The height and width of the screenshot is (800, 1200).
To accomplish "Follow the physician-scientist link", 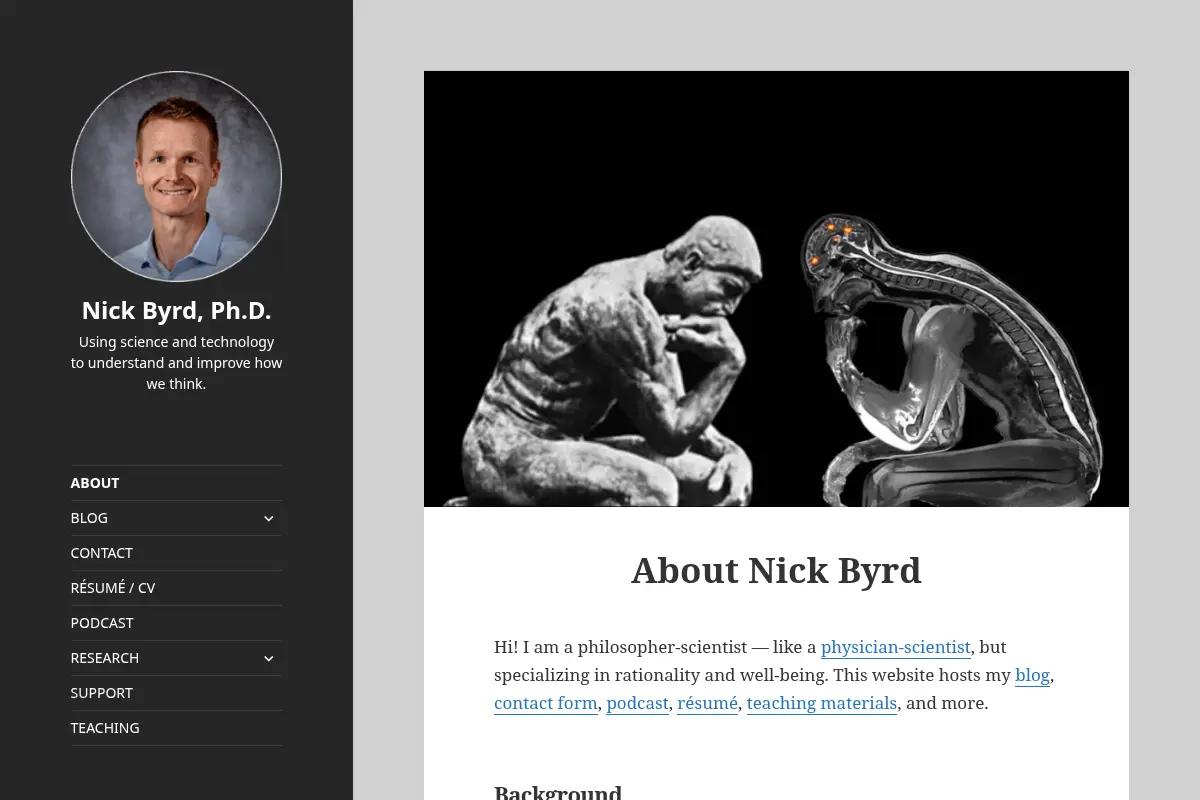I will (x=896, y=647).
